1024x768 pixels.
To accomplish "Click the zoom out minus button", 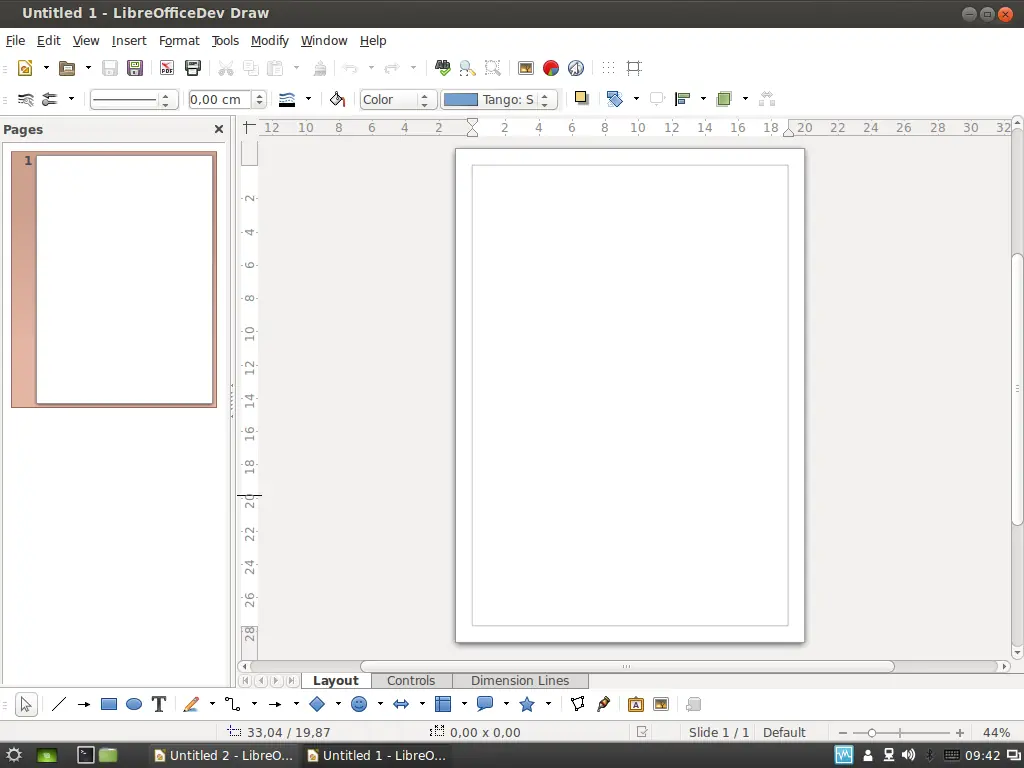I will tap(842, 733).
